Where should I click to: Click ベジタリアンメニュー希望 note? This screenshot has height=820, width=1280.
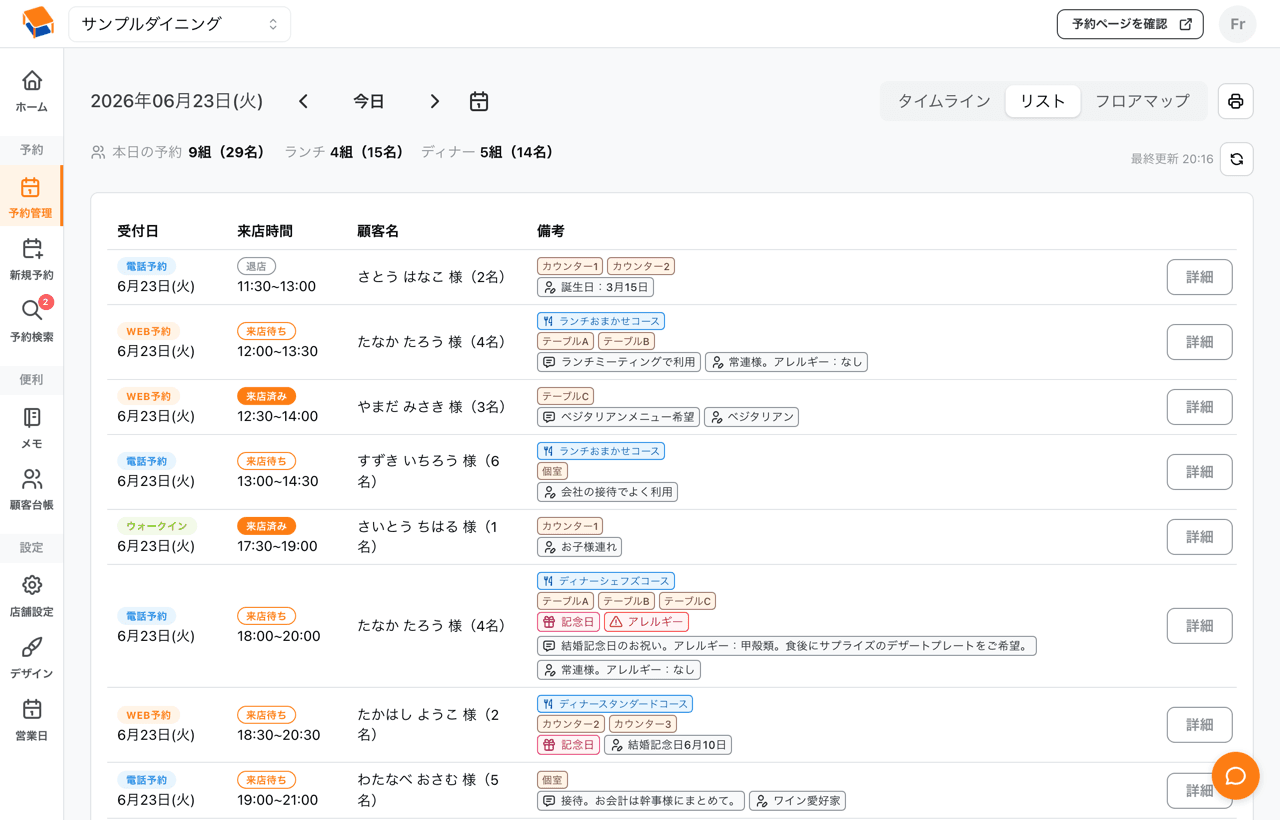pyautogui.click(x=618, y=417)
